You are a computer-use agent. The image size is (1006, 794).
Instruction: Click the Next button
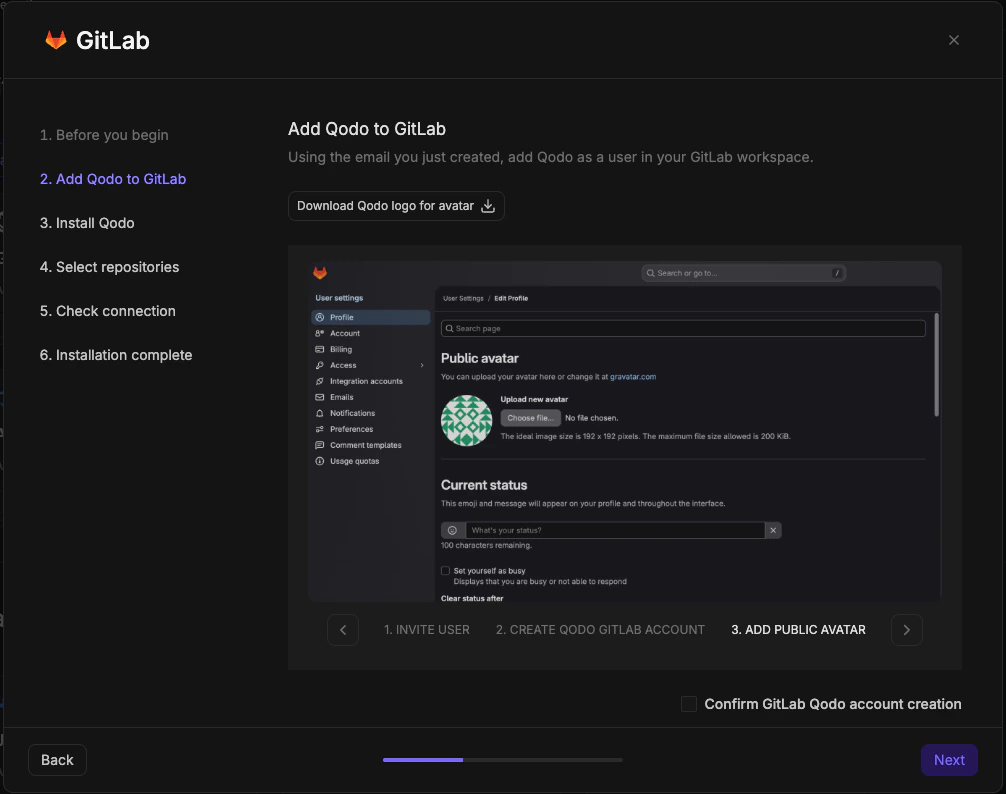[949, 760]
